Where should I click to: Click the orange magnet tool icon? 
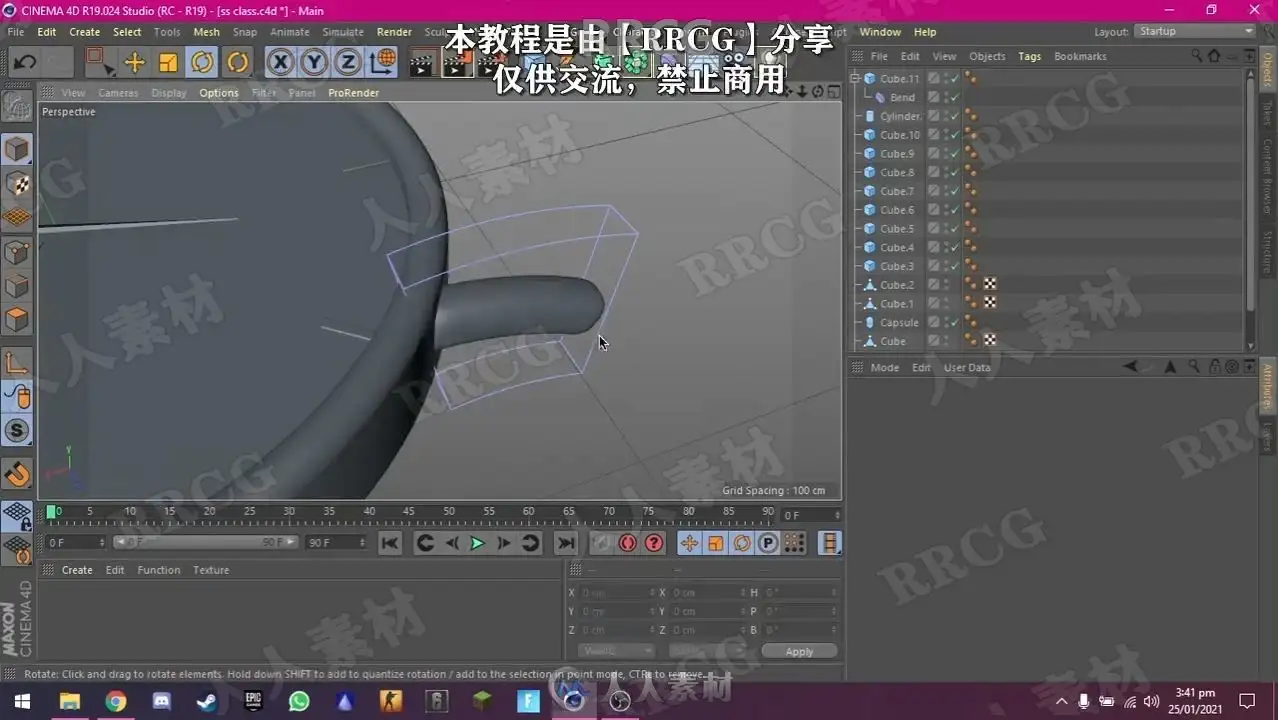17,474
